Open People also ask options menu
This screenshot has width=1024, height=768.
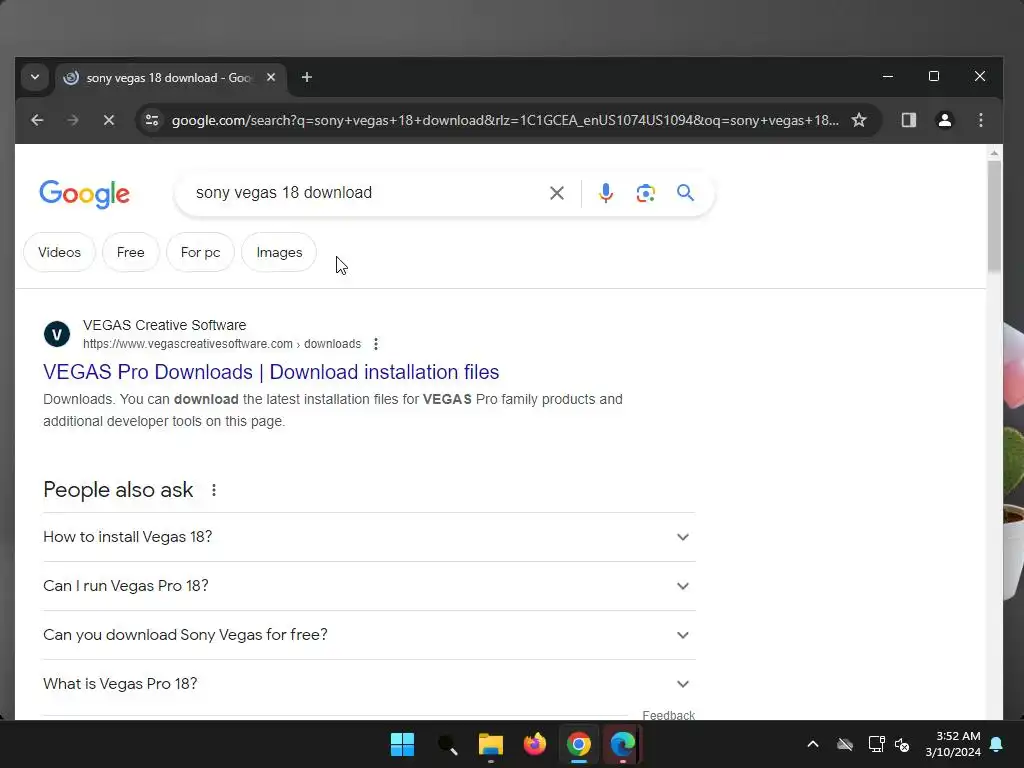214,490
